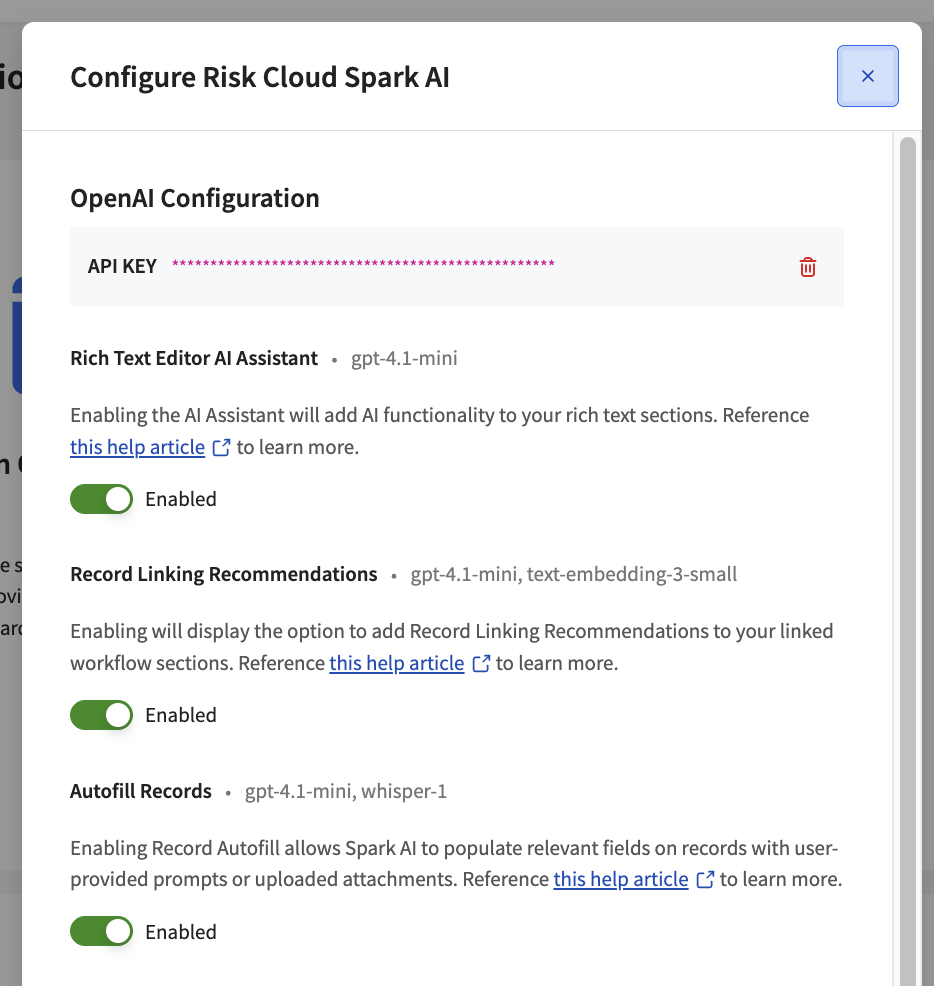Delete the OpenAI API key with trash icon
Viewport: 934px width, 986px height.
click(x=808, y=267)
